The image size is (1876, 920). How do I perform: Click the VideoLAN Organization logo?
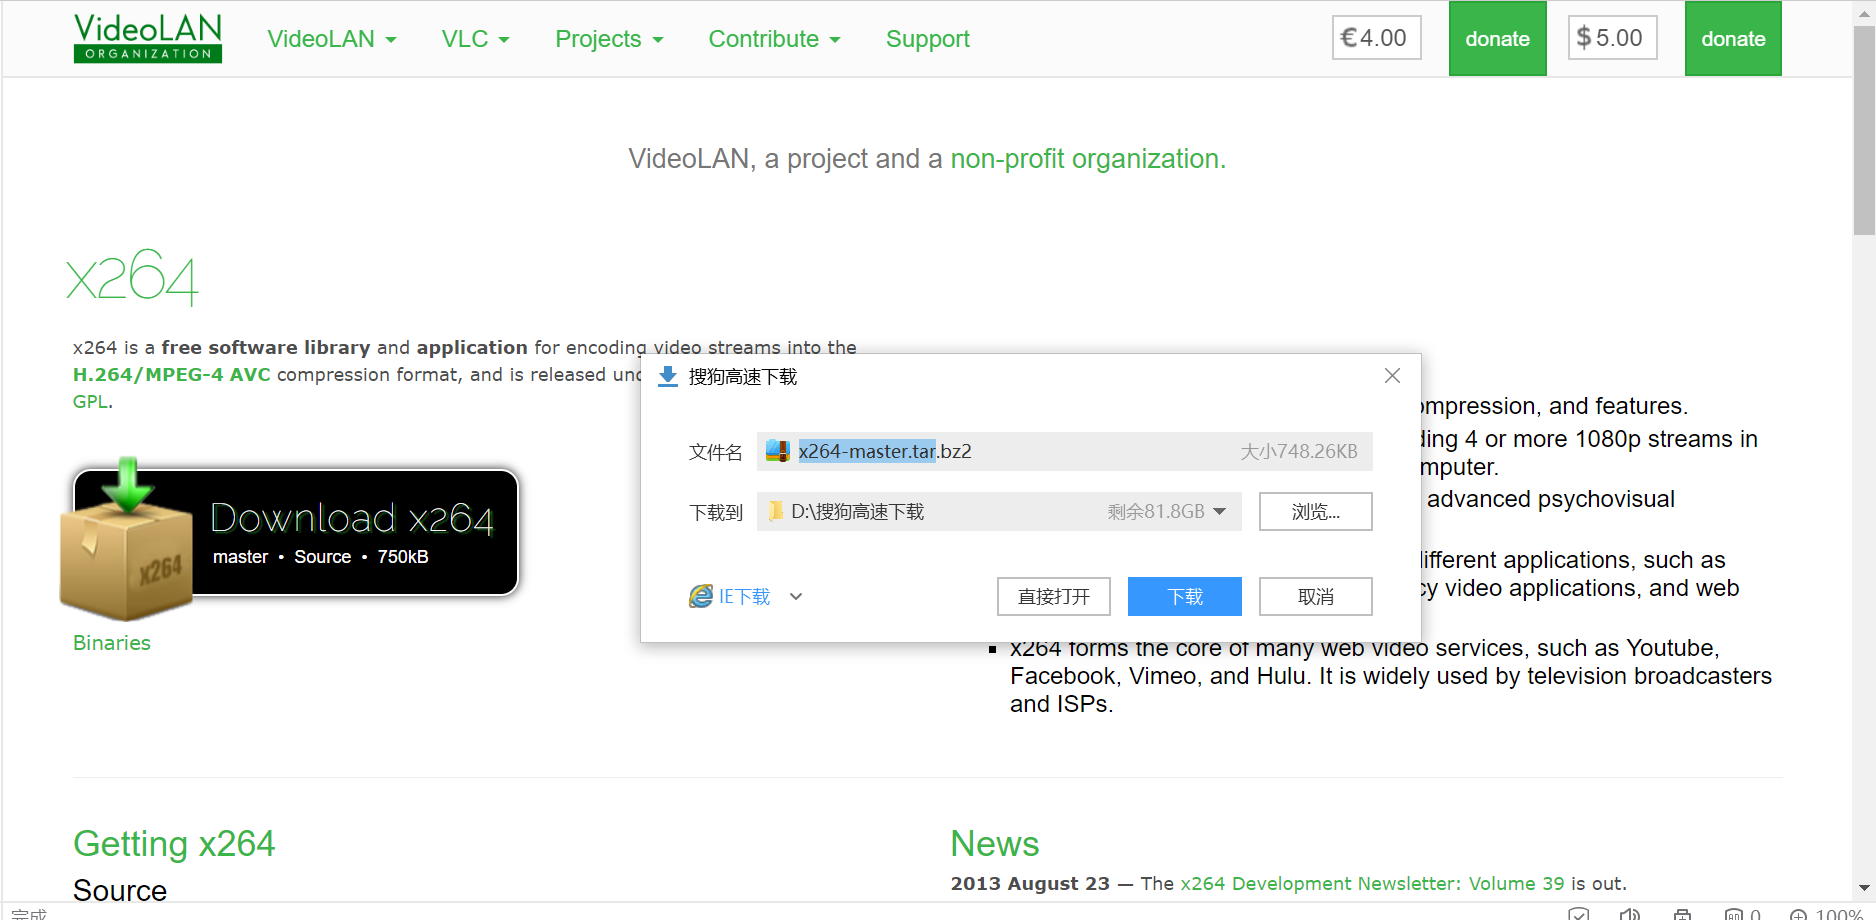(x=148, y=38)
